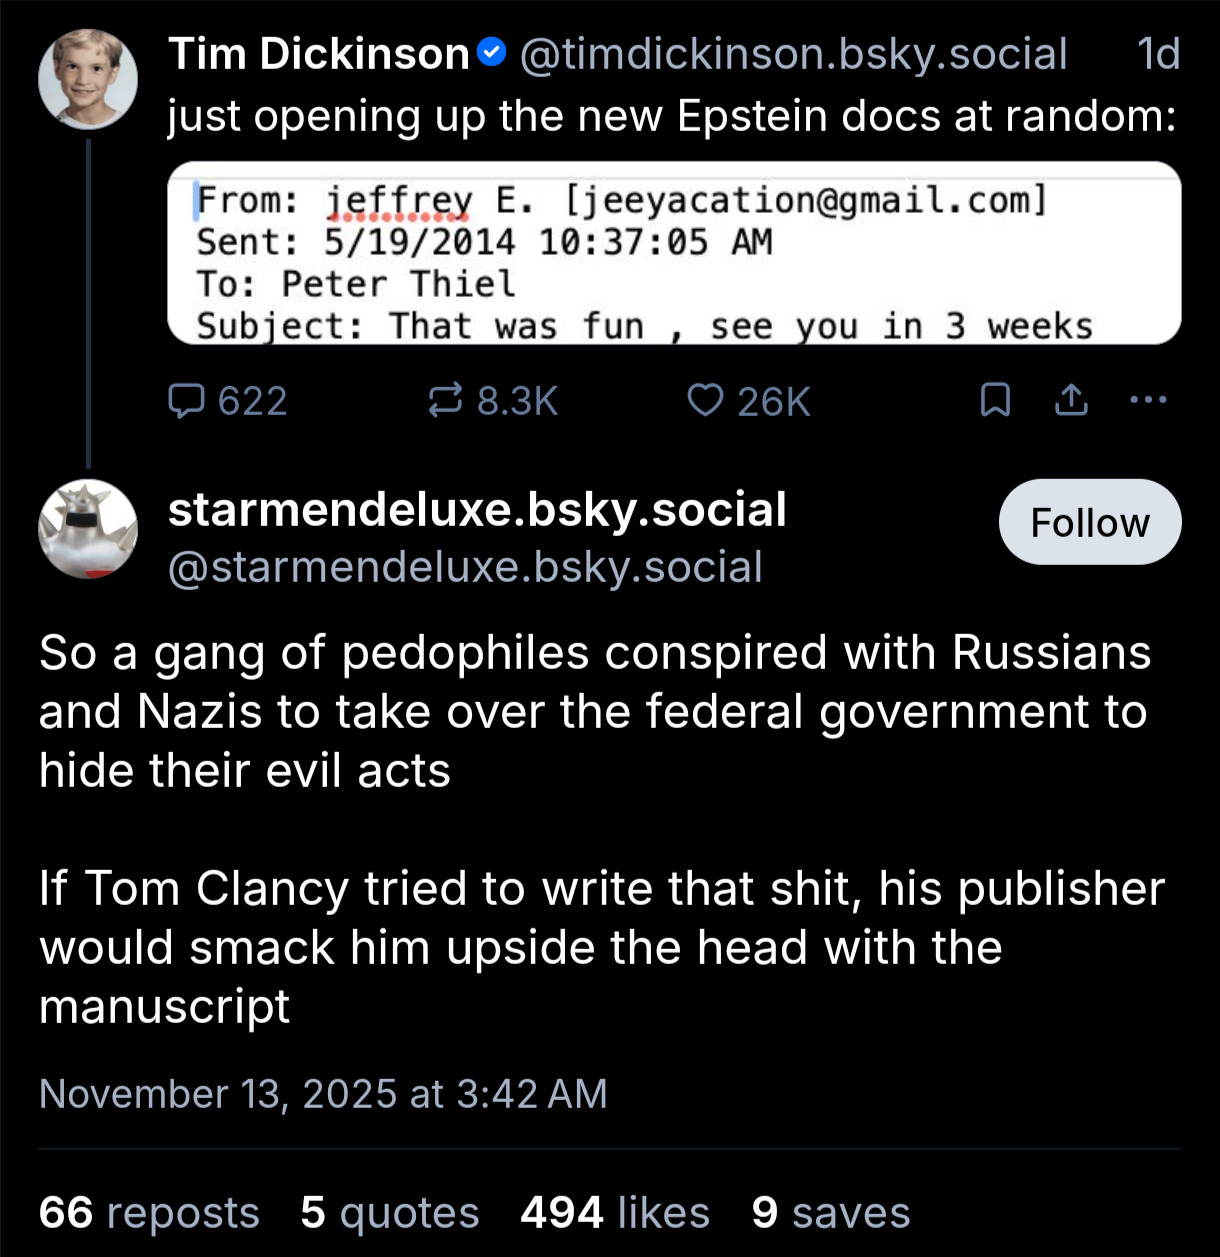Open Tim Dickinson's display name link
1220x1257 pixels.
click(x=318, y=54)
